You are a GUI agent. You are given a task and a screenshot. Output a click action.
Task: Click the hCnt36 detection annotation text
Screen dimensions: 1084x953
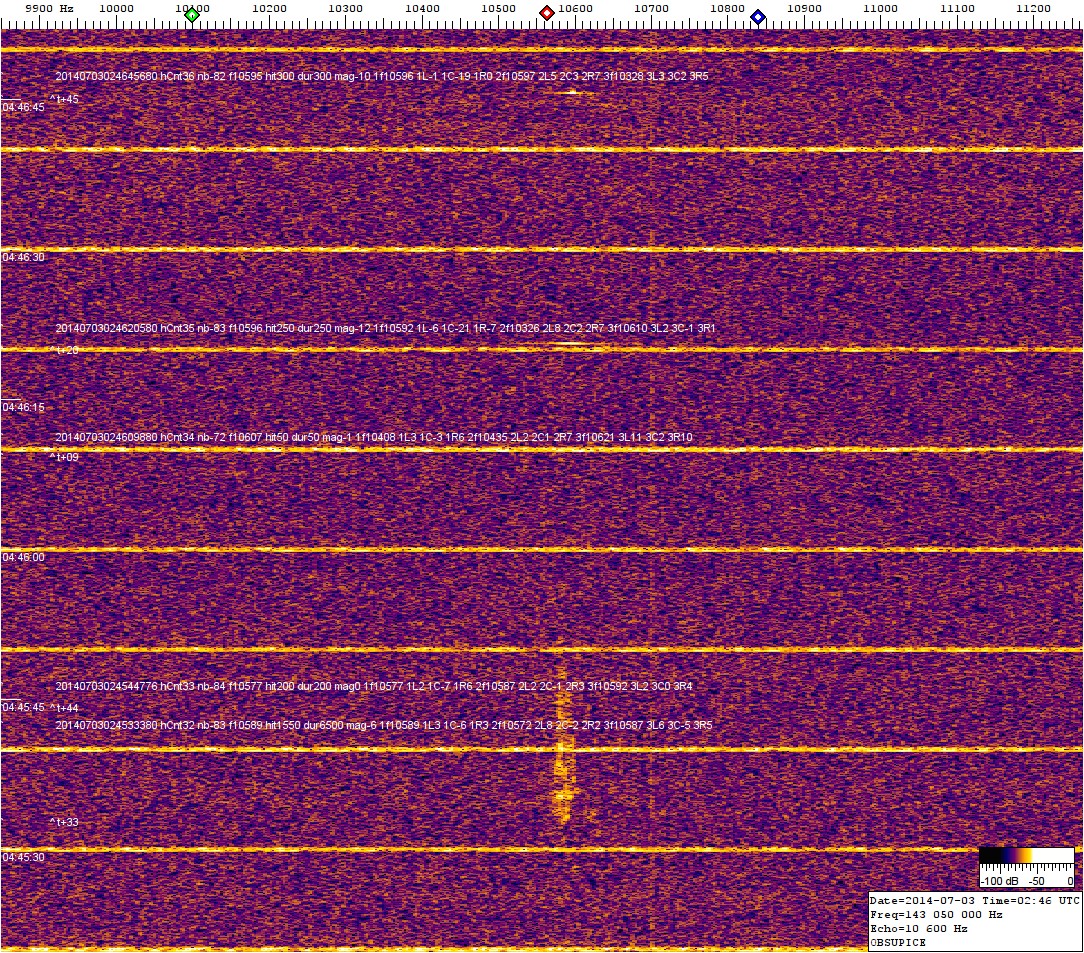(x=381, y=76)
